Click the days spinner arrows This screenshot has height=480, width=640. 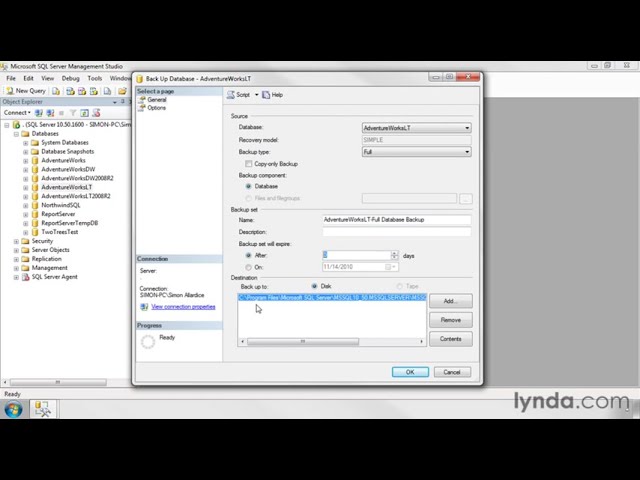point(394,256)
